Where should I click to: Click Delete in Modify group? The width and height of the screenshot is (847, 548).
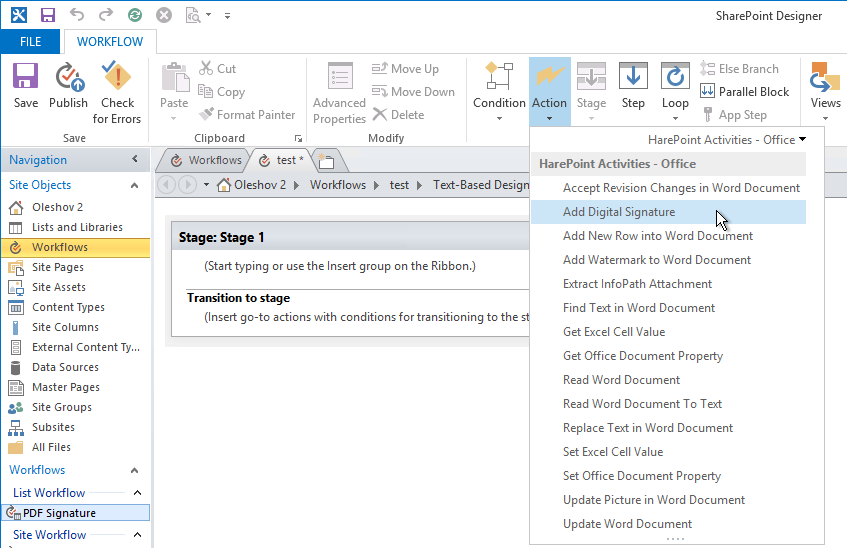(x=399, y=115)
